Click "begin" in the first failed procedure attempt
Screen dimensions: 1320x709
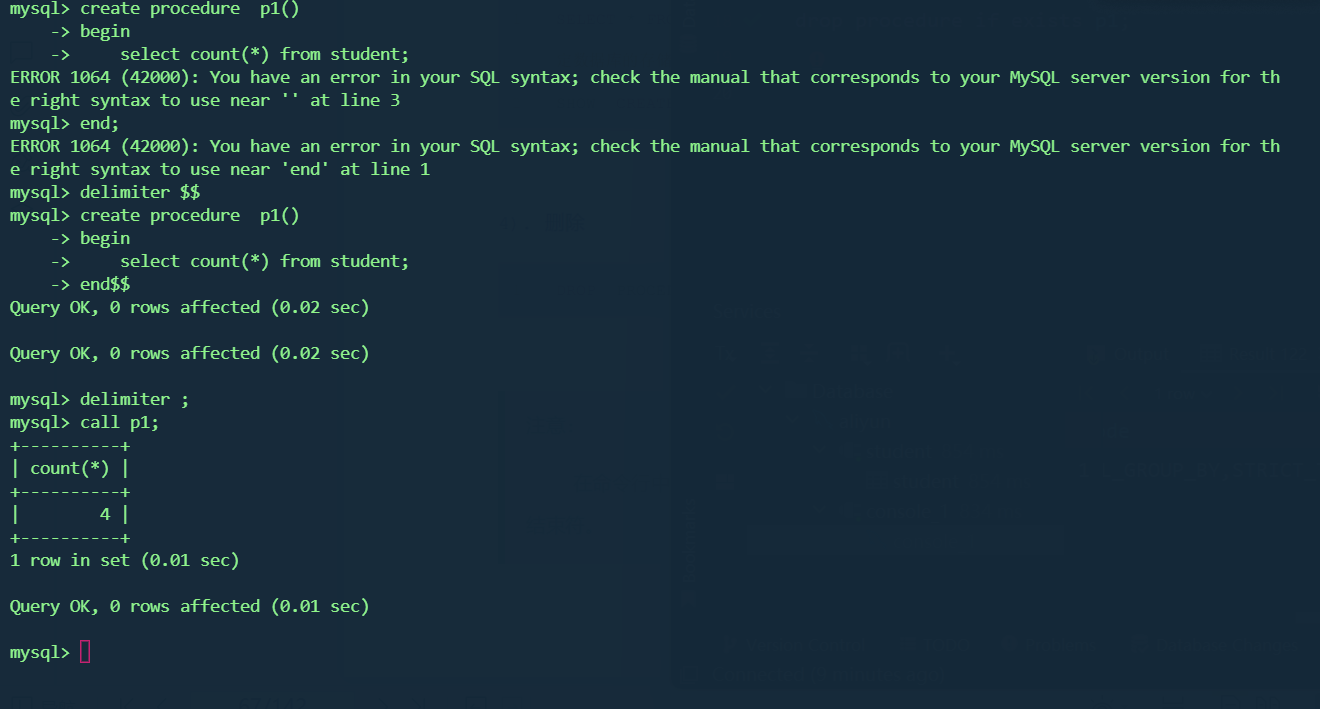pos(105,31)
